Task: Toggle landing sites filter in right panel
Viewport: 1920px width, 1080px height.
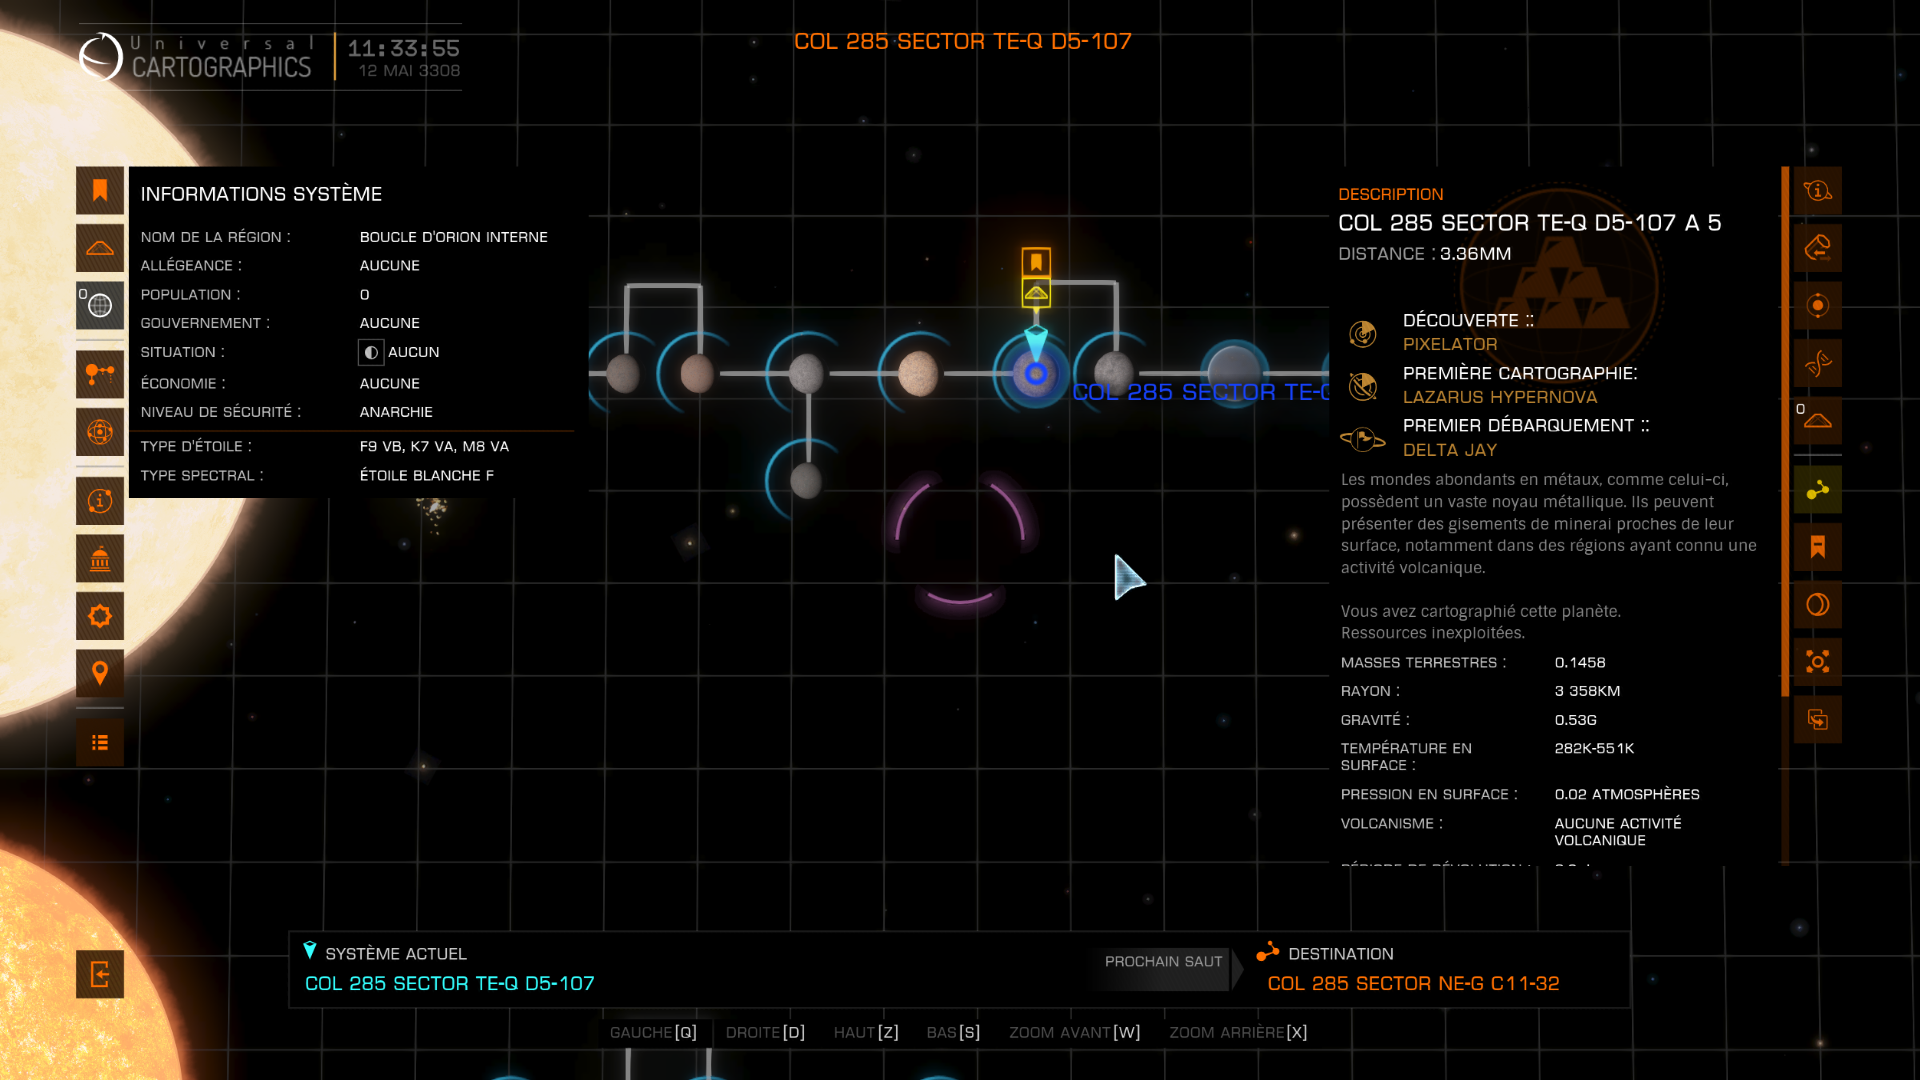Action: pos(1818,420)
